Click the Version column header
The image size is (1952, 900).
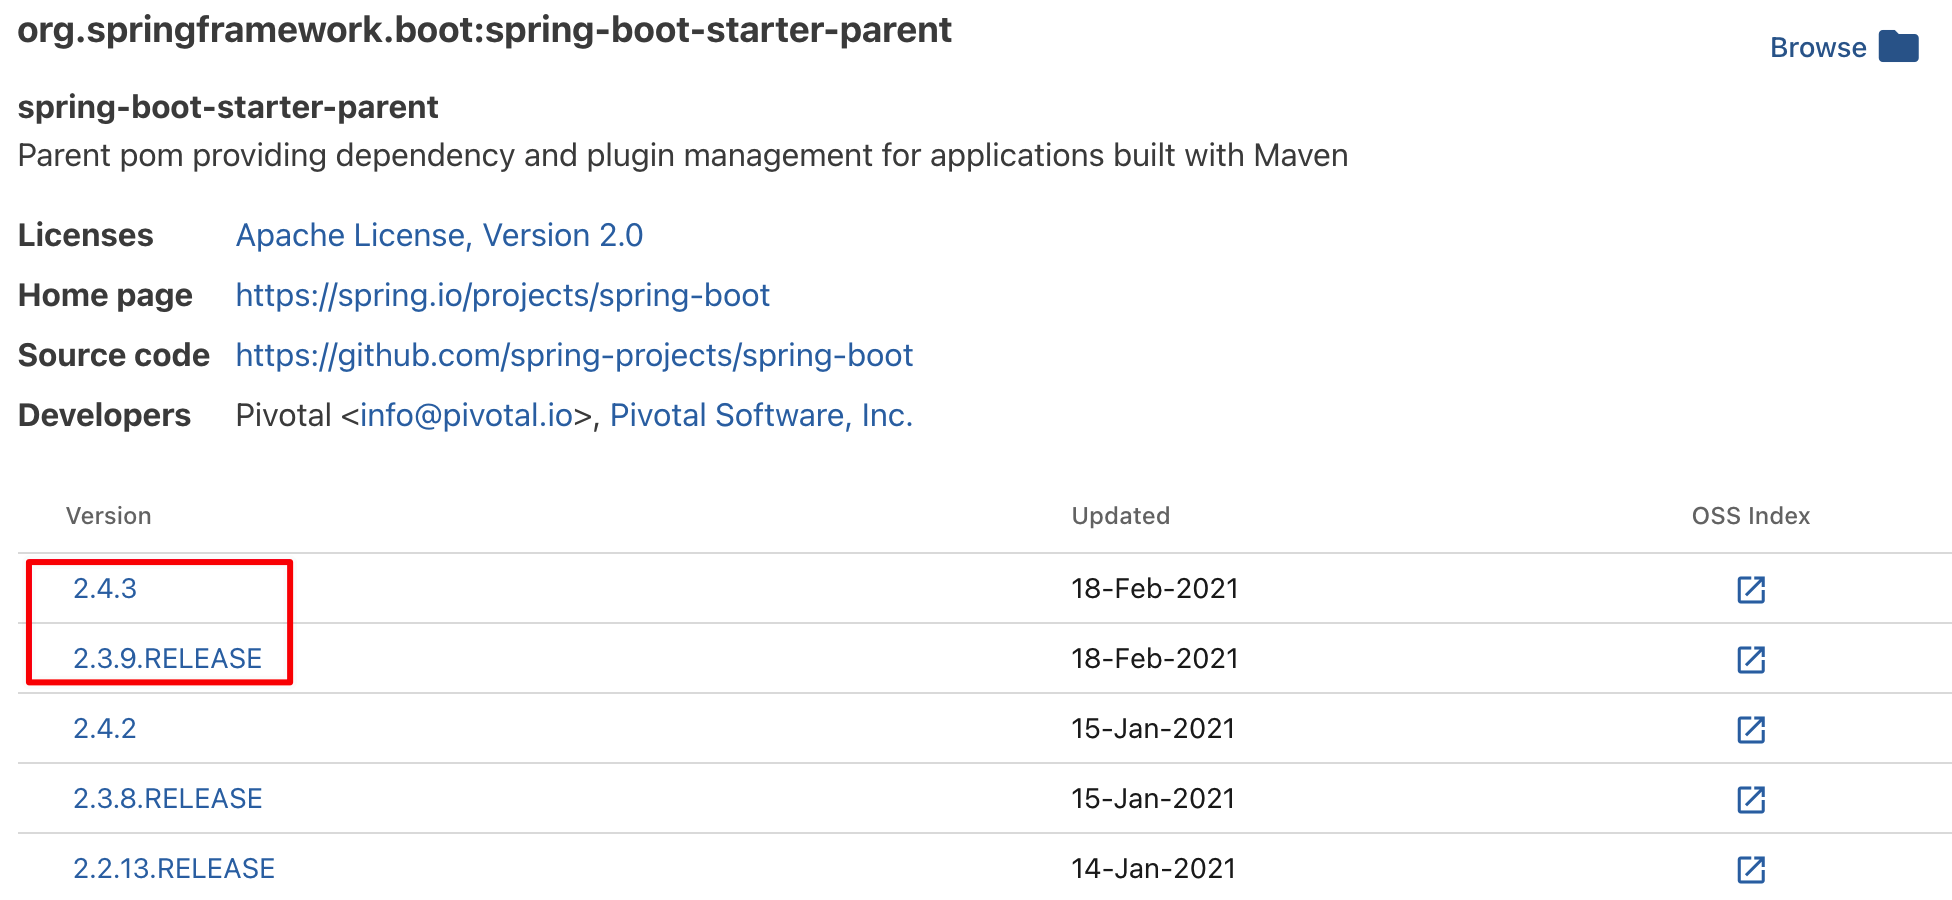click(109, 516)
